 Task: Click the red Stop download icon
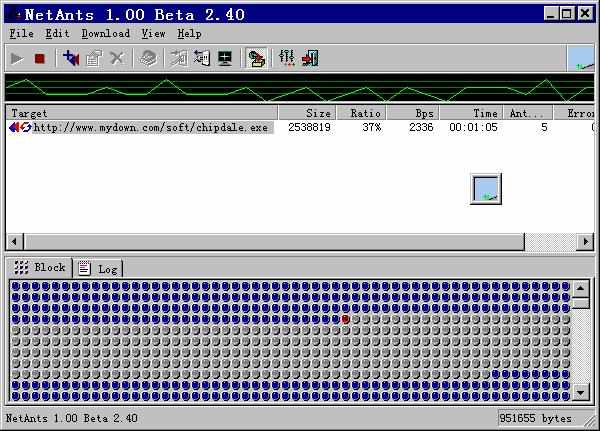pyautogui.click(x=40, y=59)
